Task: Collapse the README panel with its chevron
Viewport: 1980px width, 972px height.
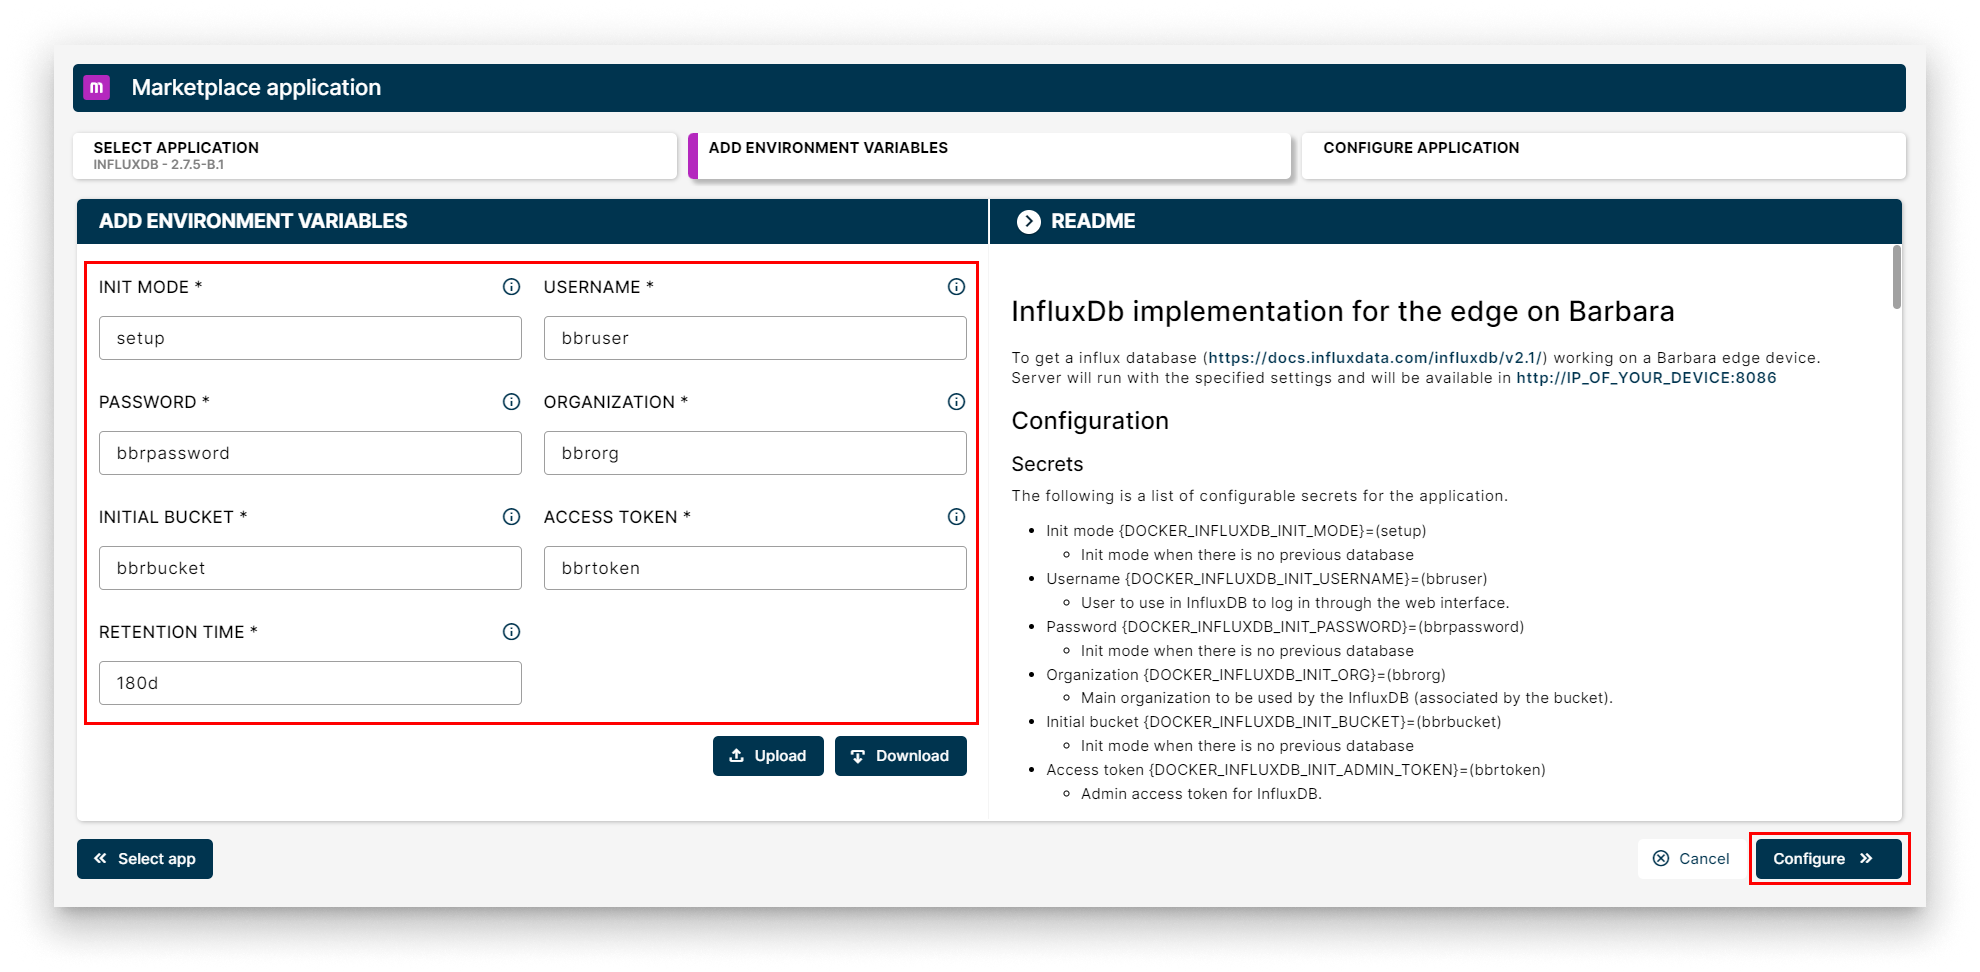Action: [x=1028, y=221]
